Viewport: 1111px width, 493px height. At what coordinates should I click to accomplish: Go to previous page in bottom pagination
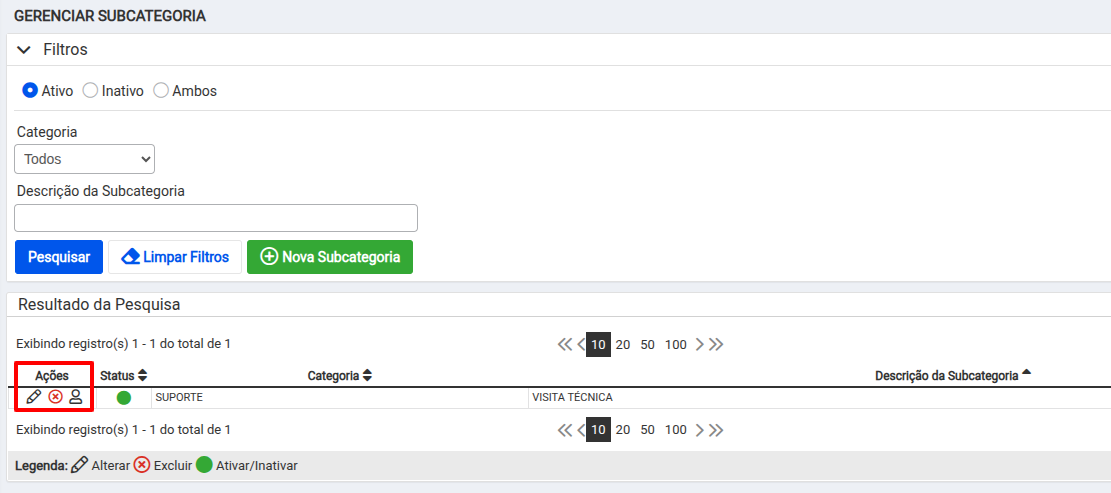(x=580, y=430)
